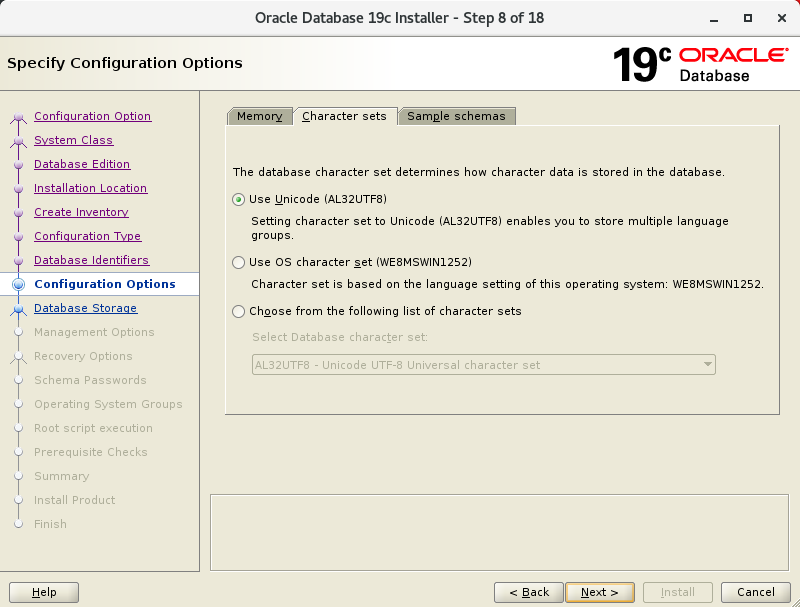Click the Schema Passwords step text

click(90, 380)
